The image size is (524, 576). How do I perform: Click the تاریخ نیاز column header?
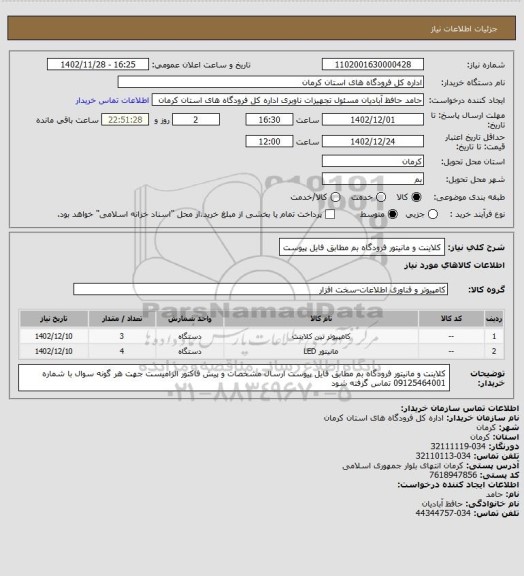click(x=54, y=319)
